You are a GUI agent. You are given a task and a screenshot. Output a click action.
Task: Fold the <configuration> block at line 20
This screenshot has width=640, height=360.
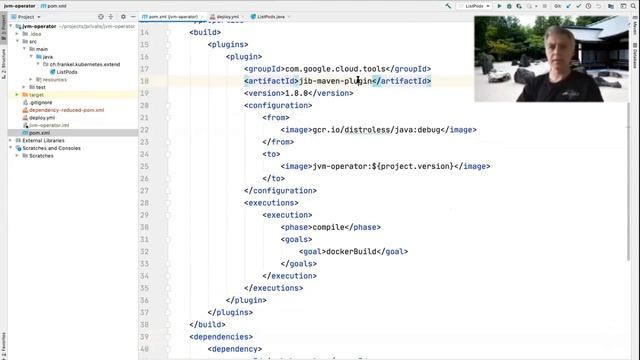(x=168, y=105)
